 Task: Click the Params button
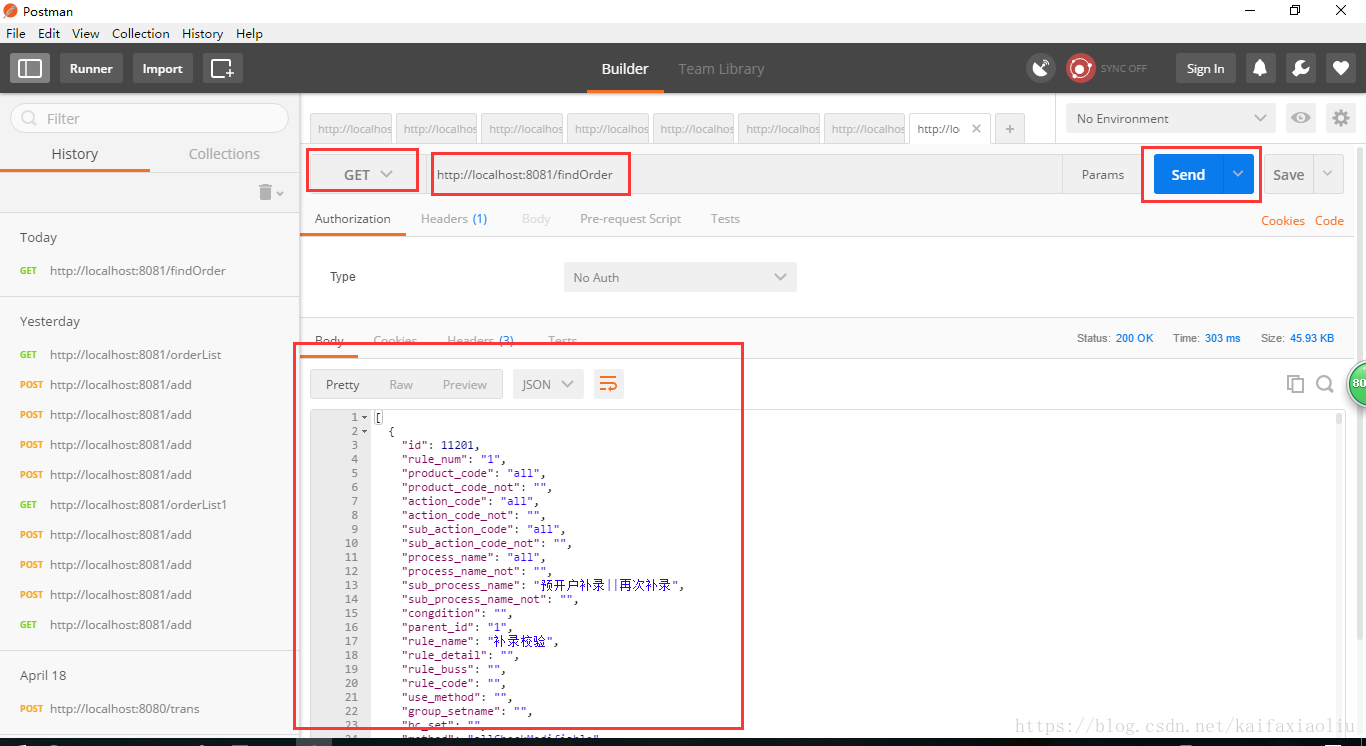coord(1103,174)
